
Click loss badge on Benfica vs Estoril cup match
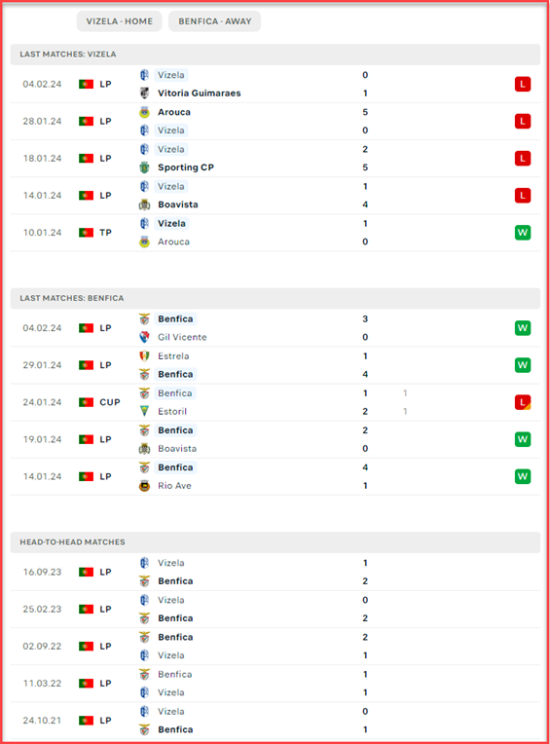tap(522, 402)
